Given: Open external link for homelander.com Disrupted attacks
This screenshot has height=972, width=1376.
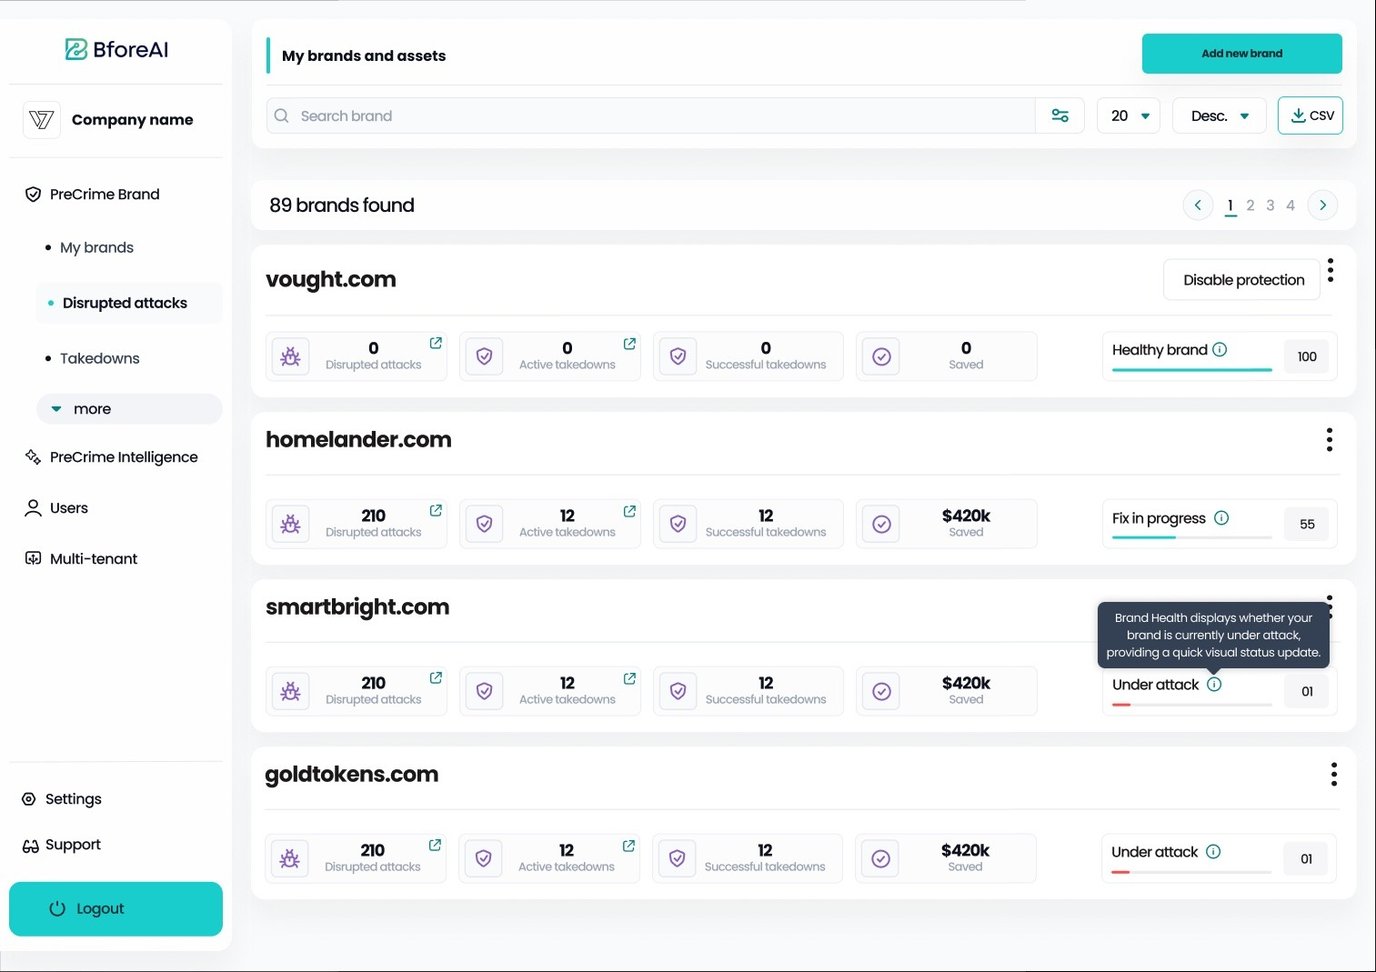Looking at the screenshot, I should tap(436, 510).
